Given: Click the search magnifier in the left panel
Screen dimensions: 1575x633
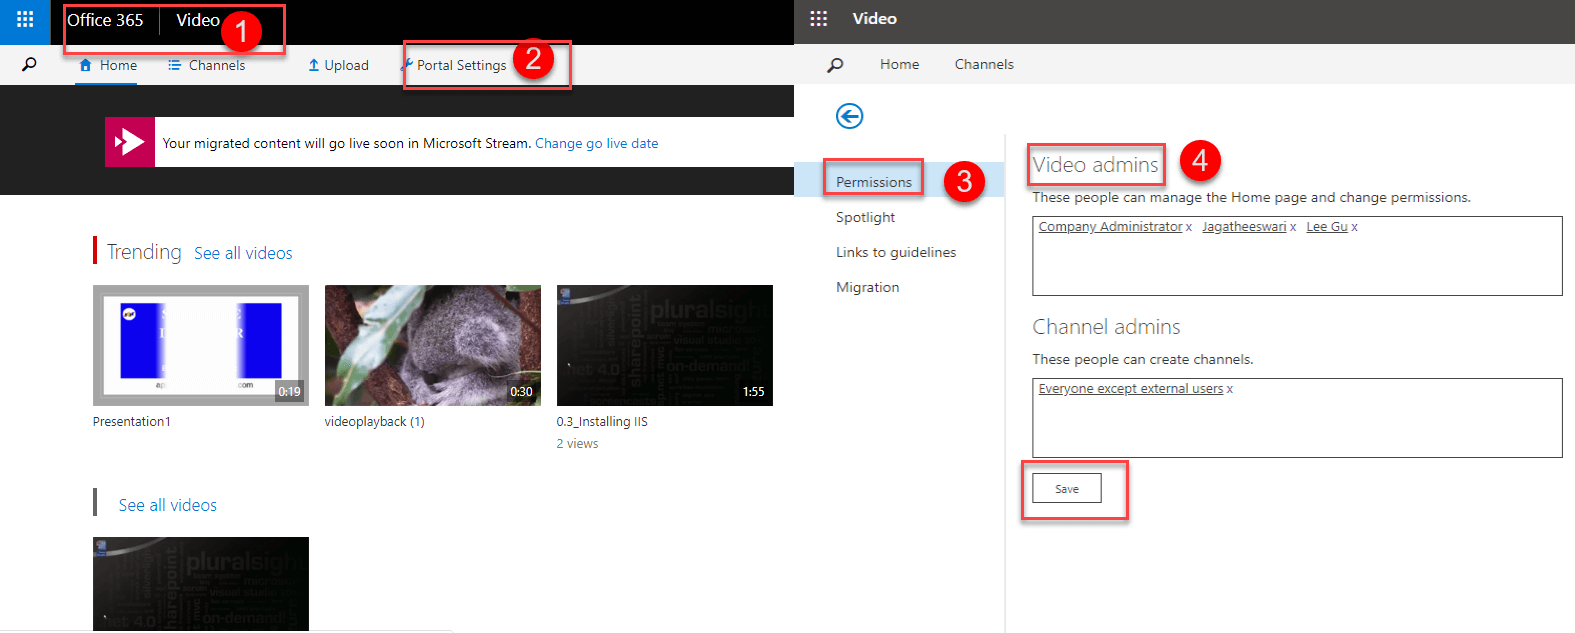Looking at the screenshot, I should click(x=29, y=65).
